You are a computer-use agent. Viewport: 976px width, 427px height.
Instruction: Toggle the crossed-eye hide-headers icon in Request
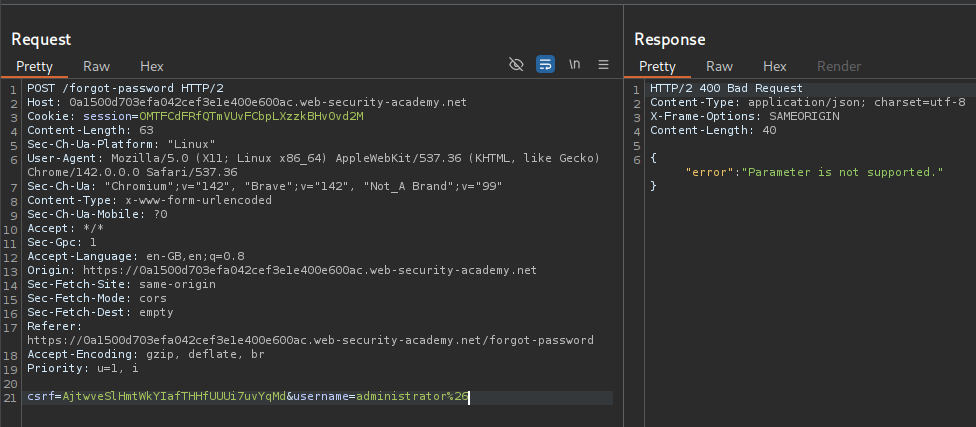516,64
